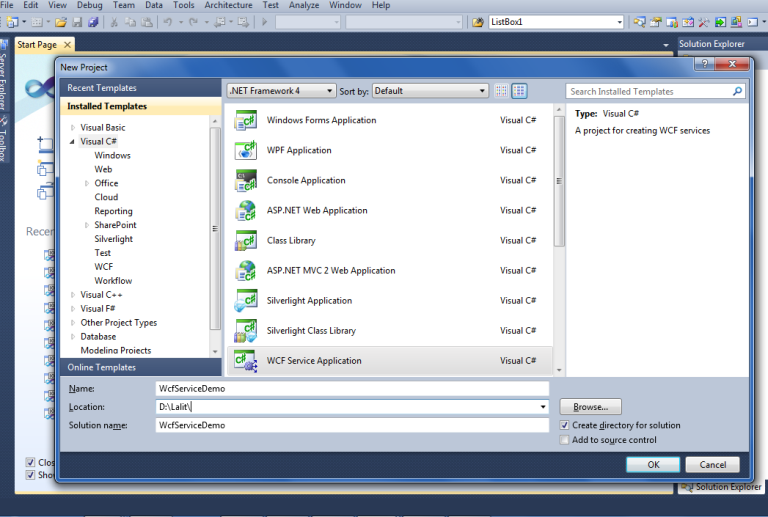Select the WCF Service Application template icon

point(245,361)
